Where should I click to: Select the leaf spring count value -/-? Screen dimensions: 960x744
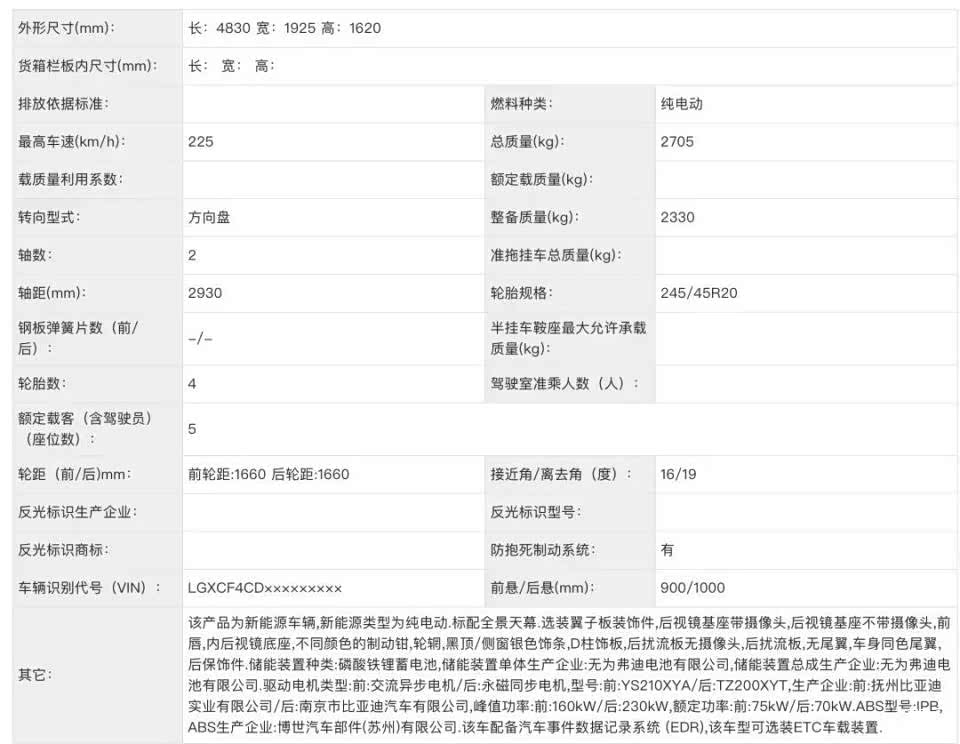coord(200,339)
